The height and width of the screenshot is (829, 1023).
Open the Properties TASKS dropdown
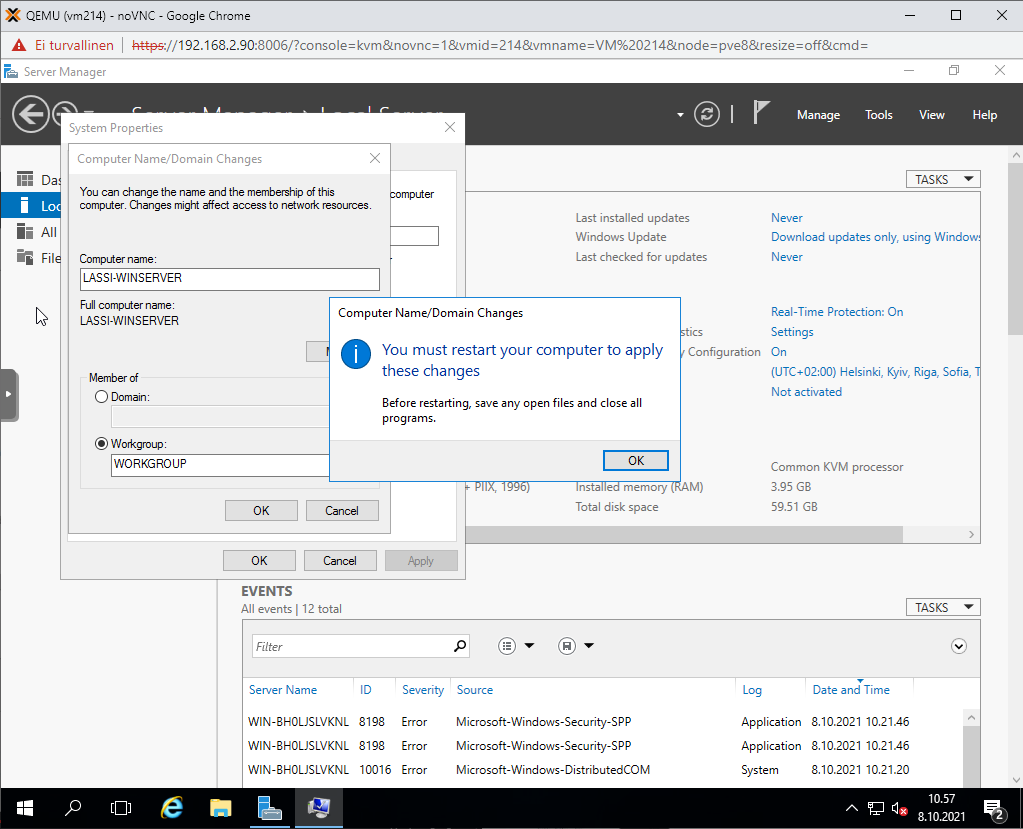tap(943, 179)
